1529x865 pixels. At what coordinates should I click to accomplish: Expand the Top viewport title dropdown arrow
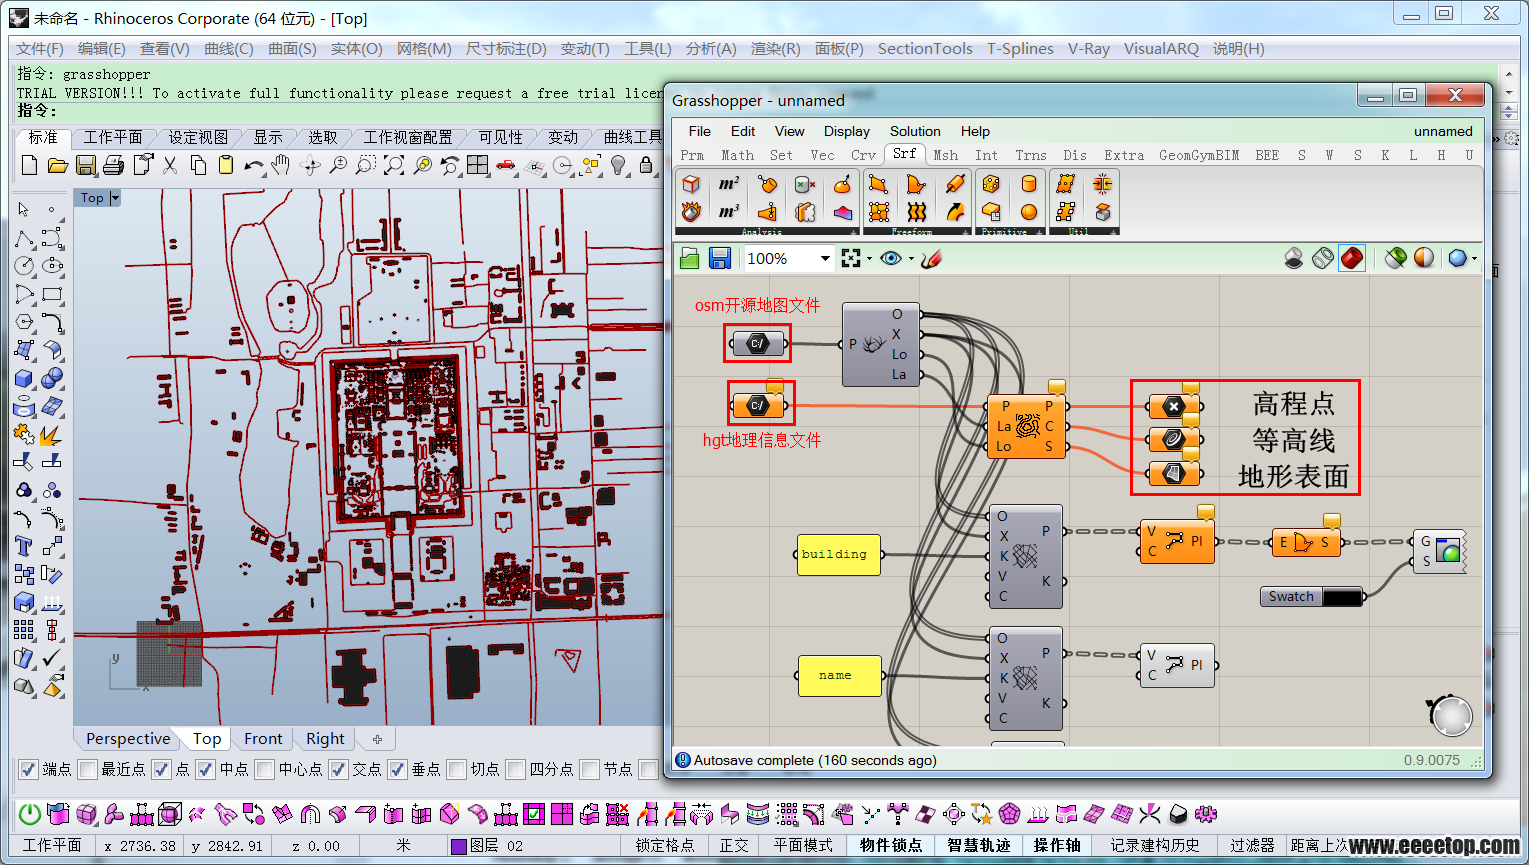(115, 198)
